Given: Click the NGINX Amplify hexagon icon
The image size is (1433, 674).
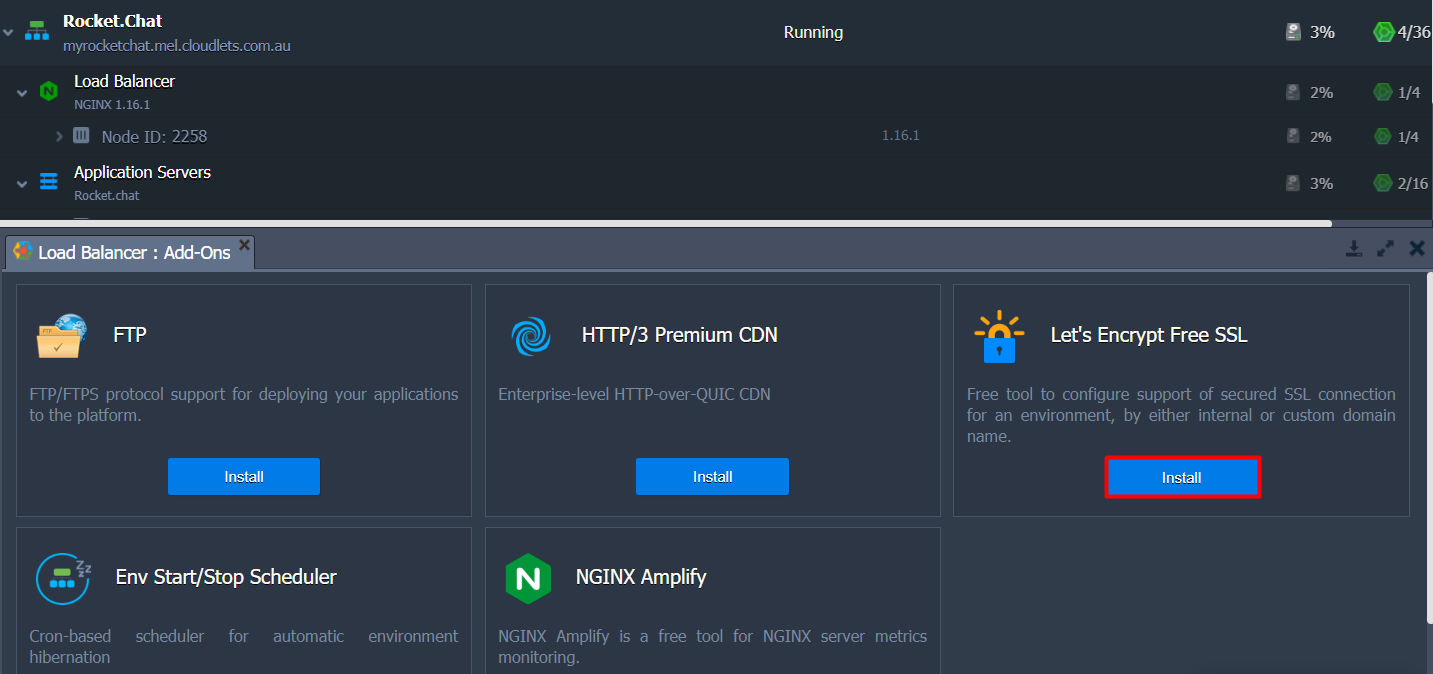Looking at the screenshot, I should (528, 578).
